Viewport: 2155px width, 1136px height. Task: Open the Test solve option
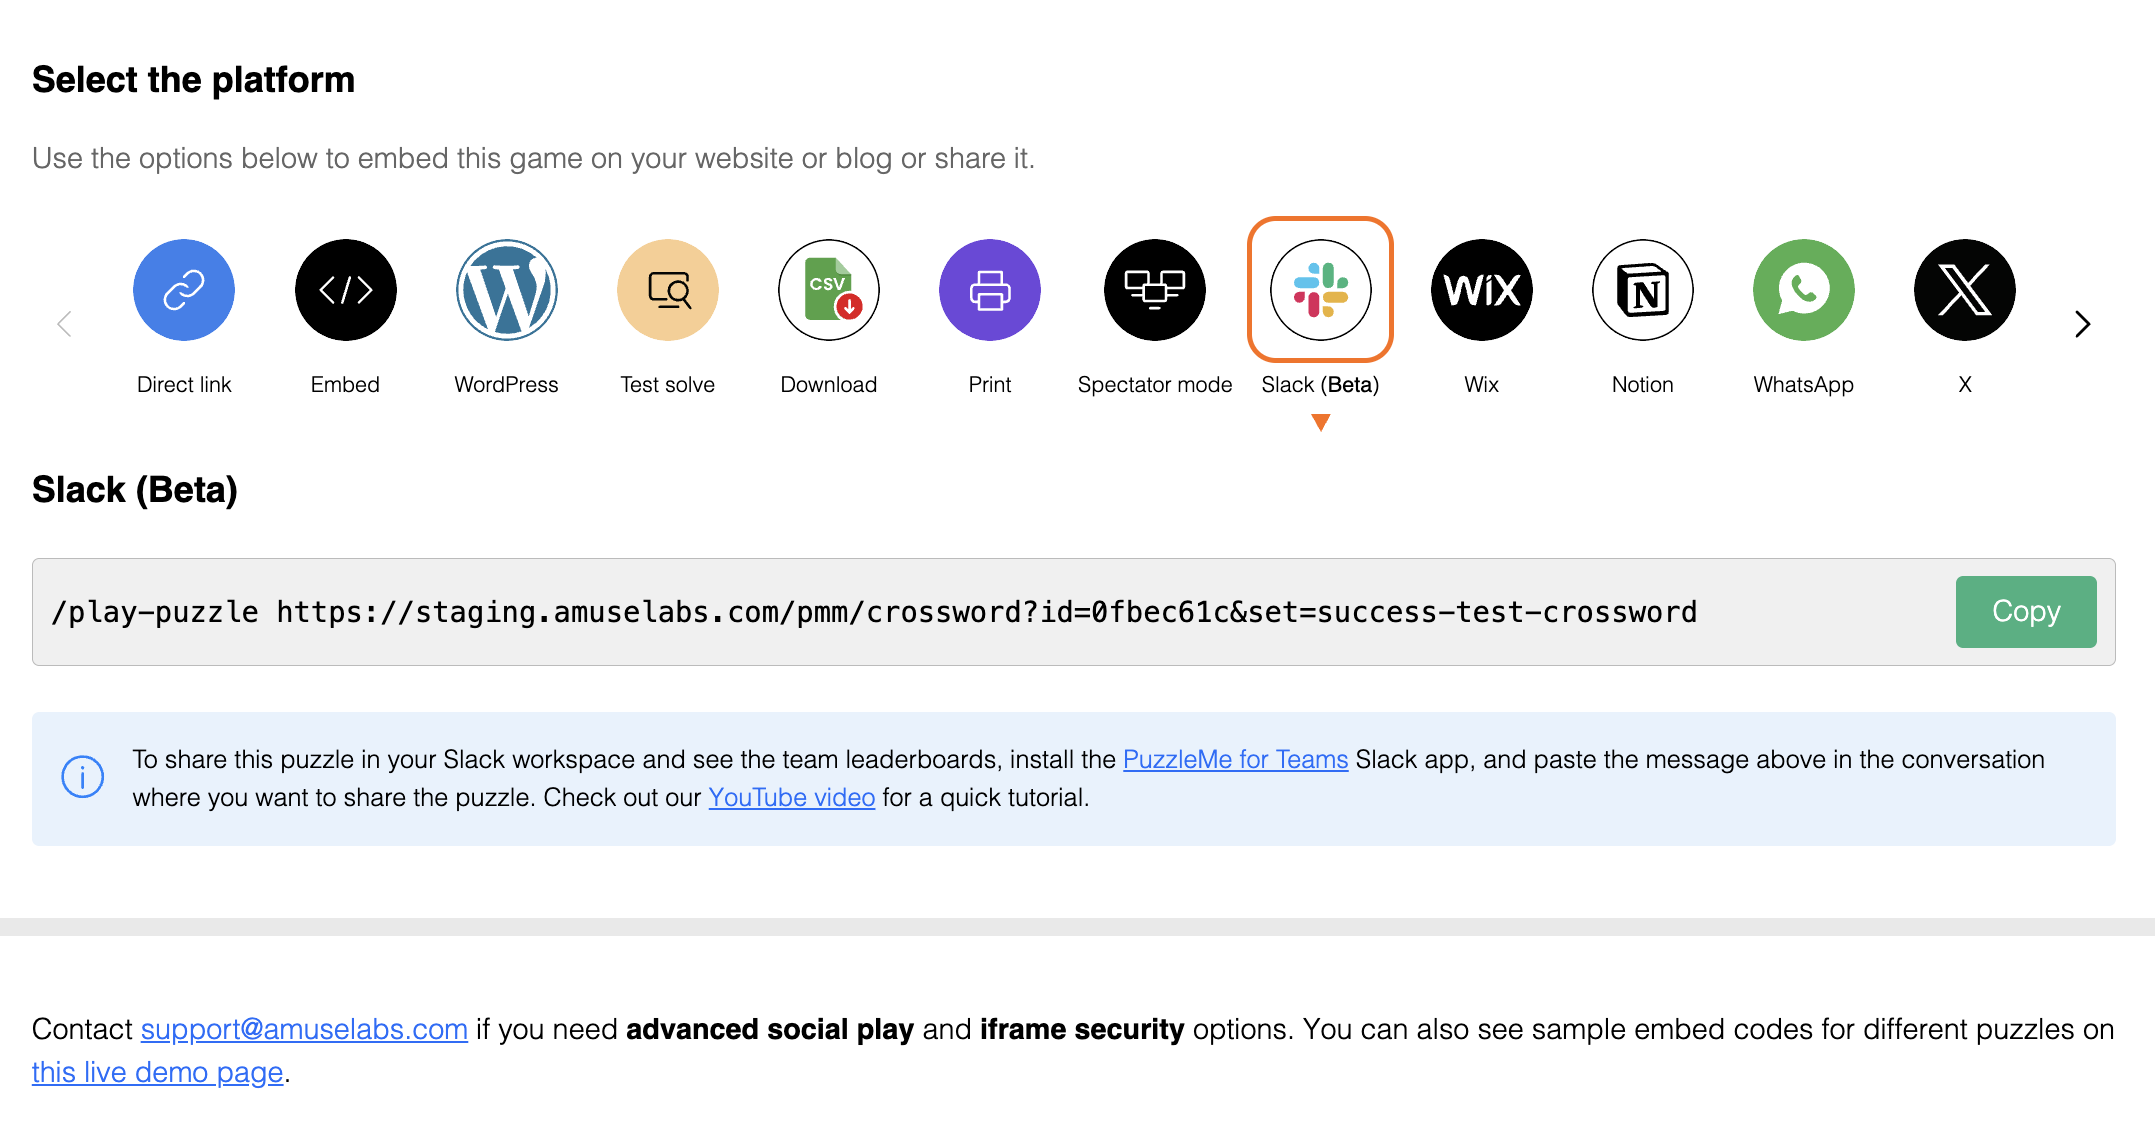[x=668, y=290]
